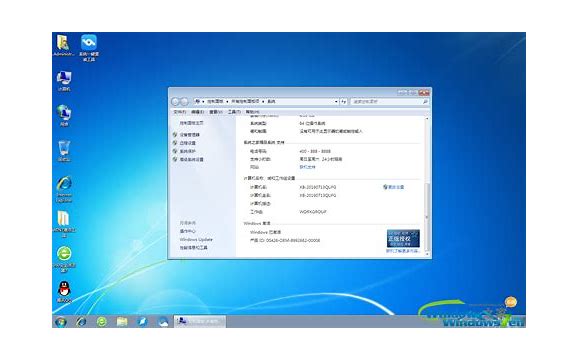The image size is (578, 360).
Task: Click the Remote settings shield icon
Action: tap(175, 143)
